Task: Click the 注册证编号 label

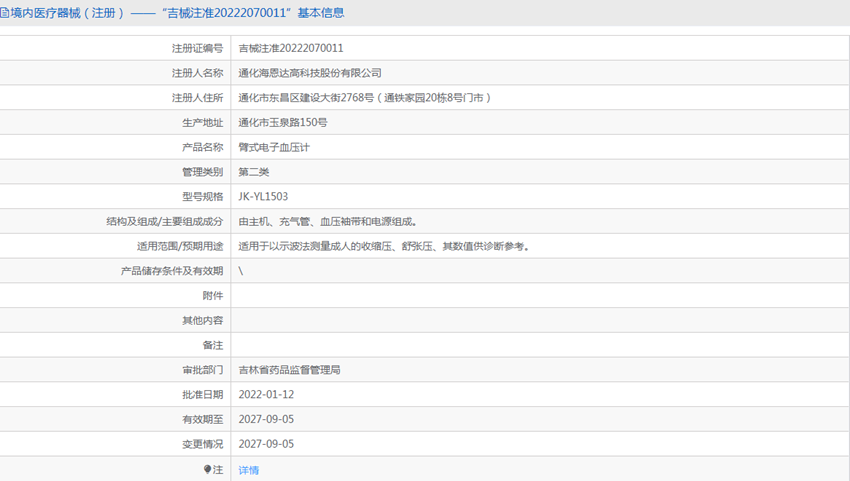Action: point(197,48)
